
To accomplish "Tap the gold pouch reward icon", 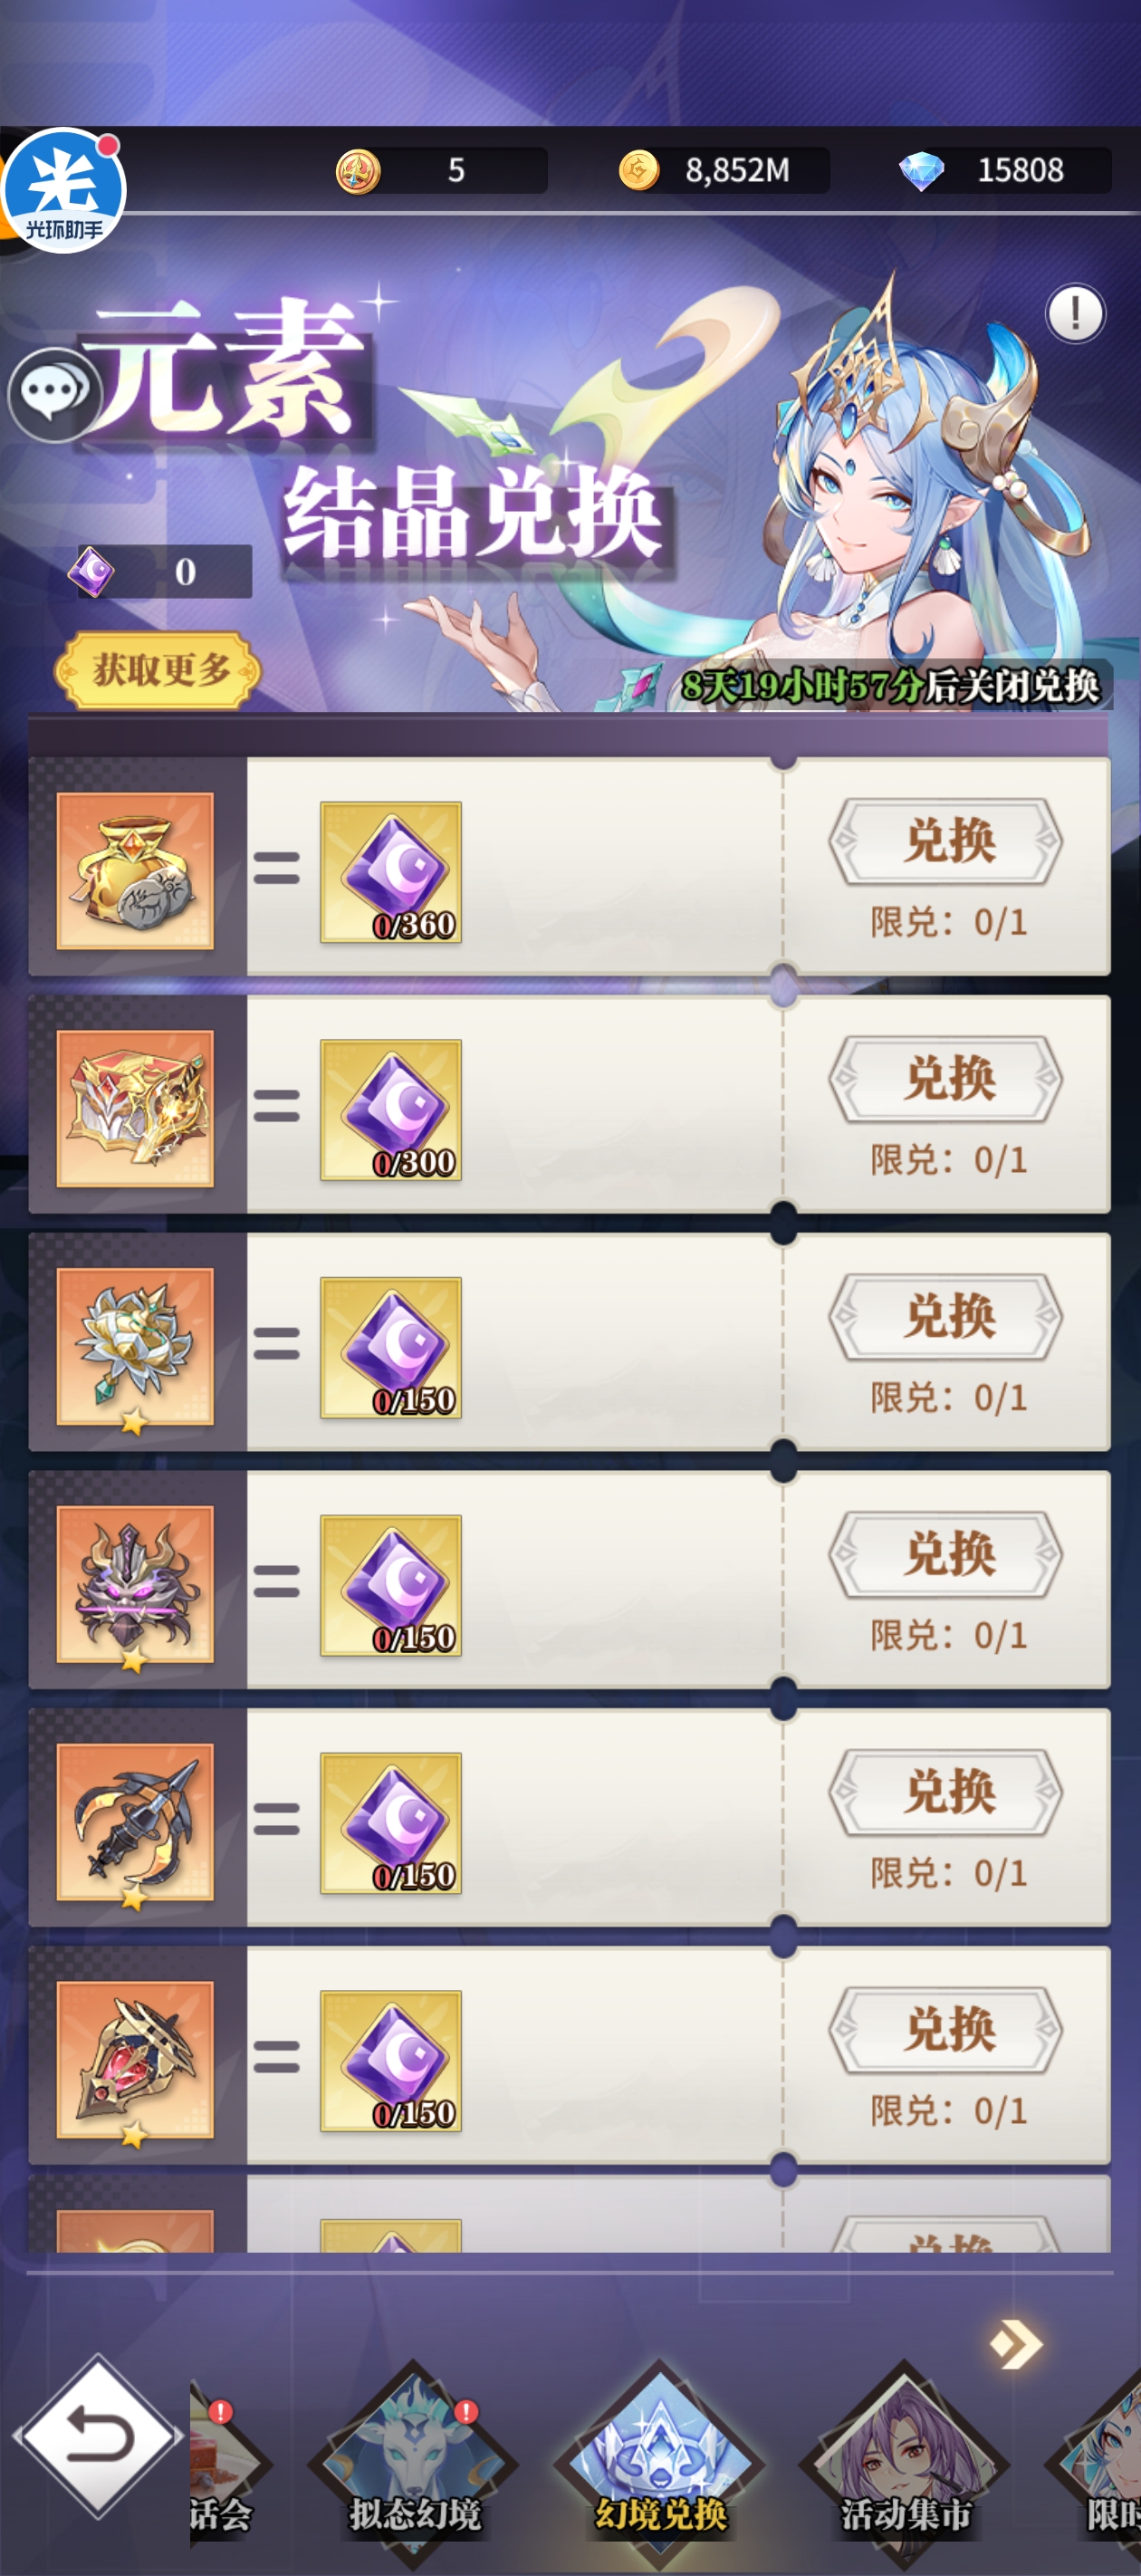I will click(135, 871).
